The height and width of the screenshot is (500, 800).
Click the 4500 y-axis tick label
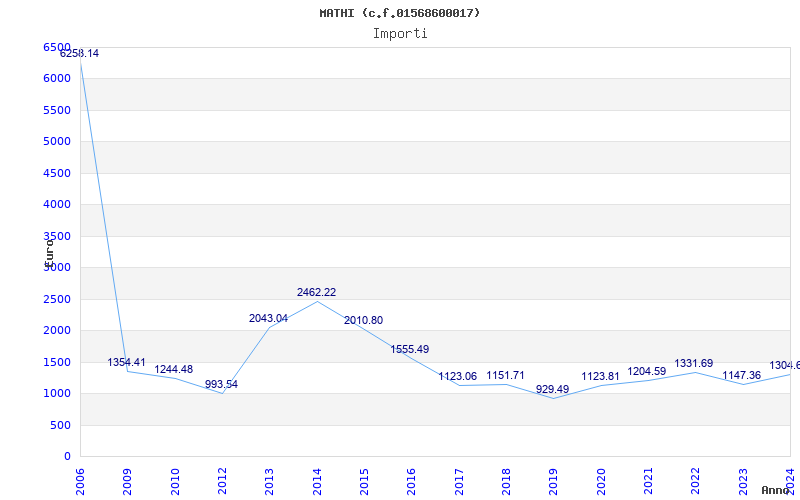tap(57, 173)
